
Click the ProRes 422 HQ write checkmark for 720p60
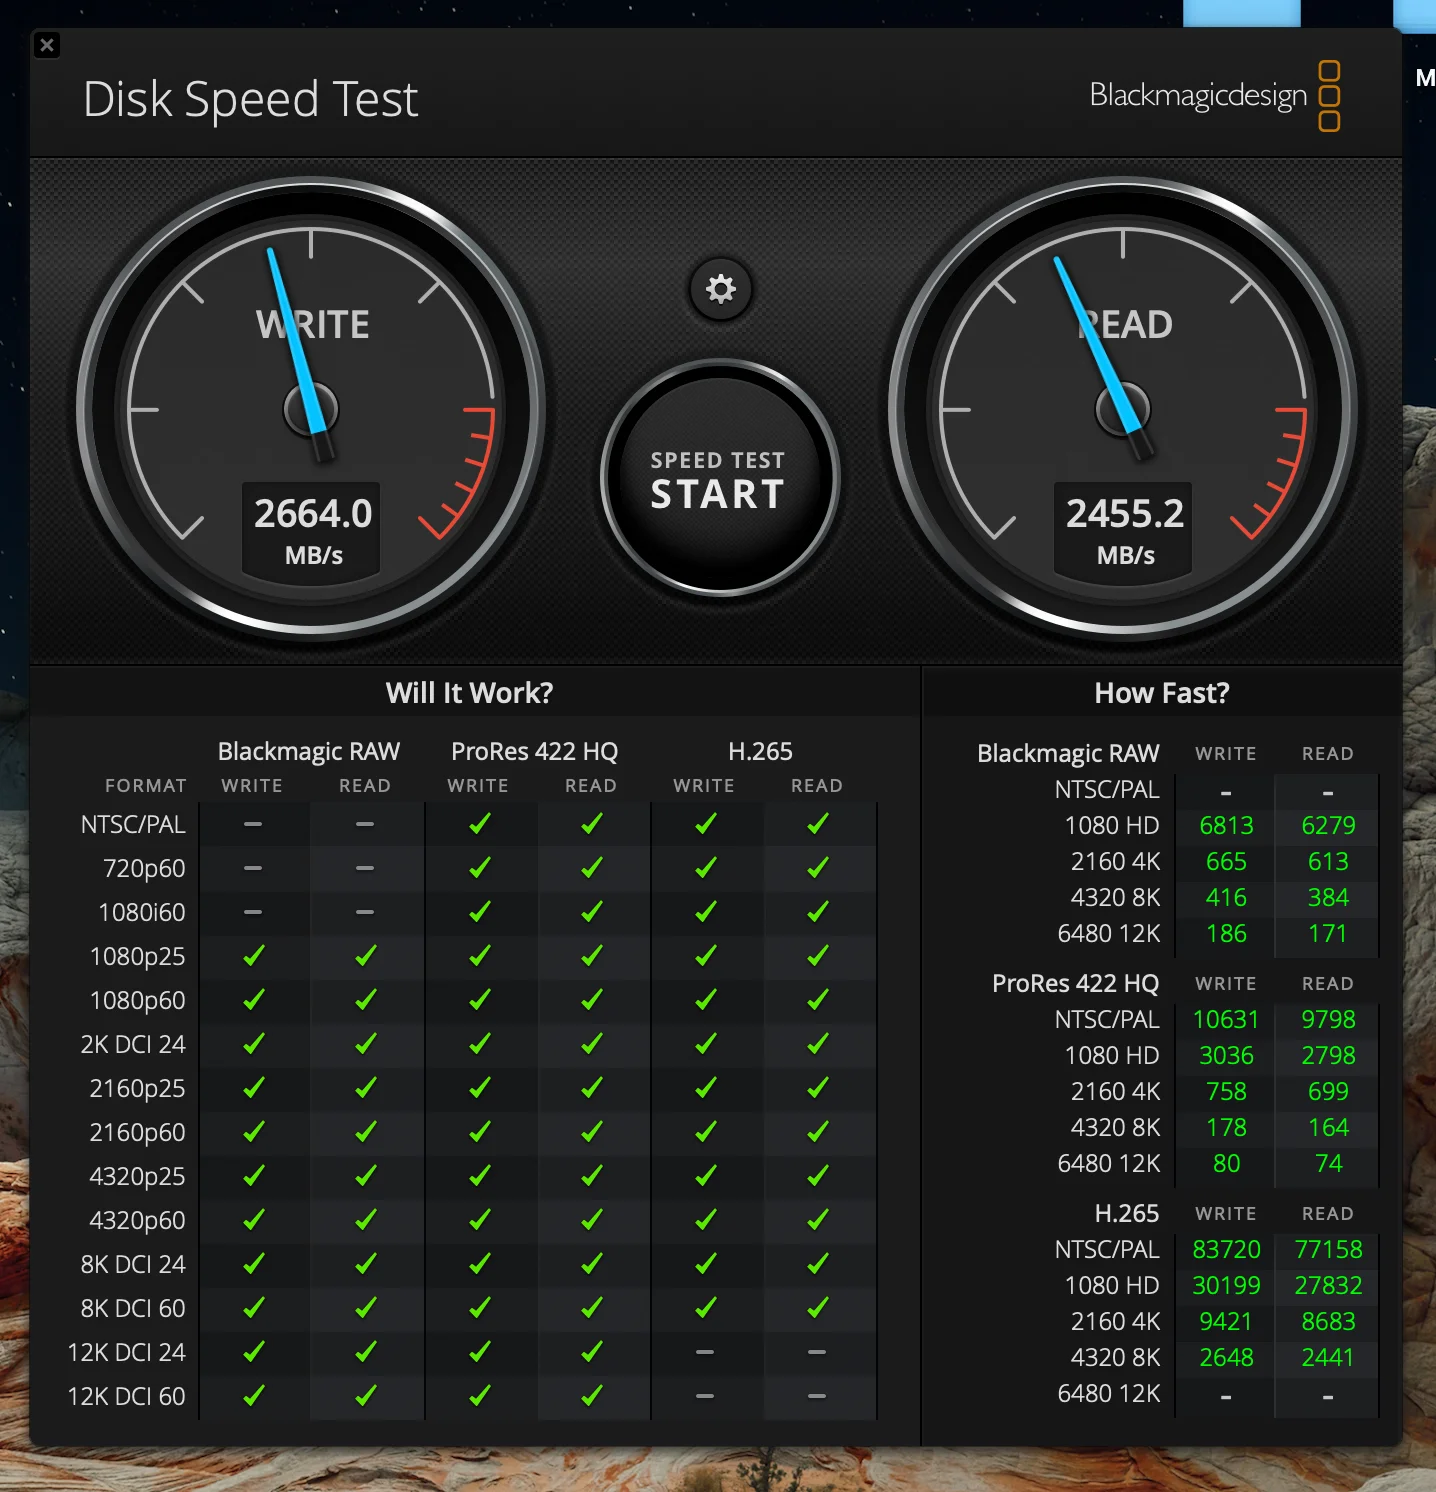point(479,868)
